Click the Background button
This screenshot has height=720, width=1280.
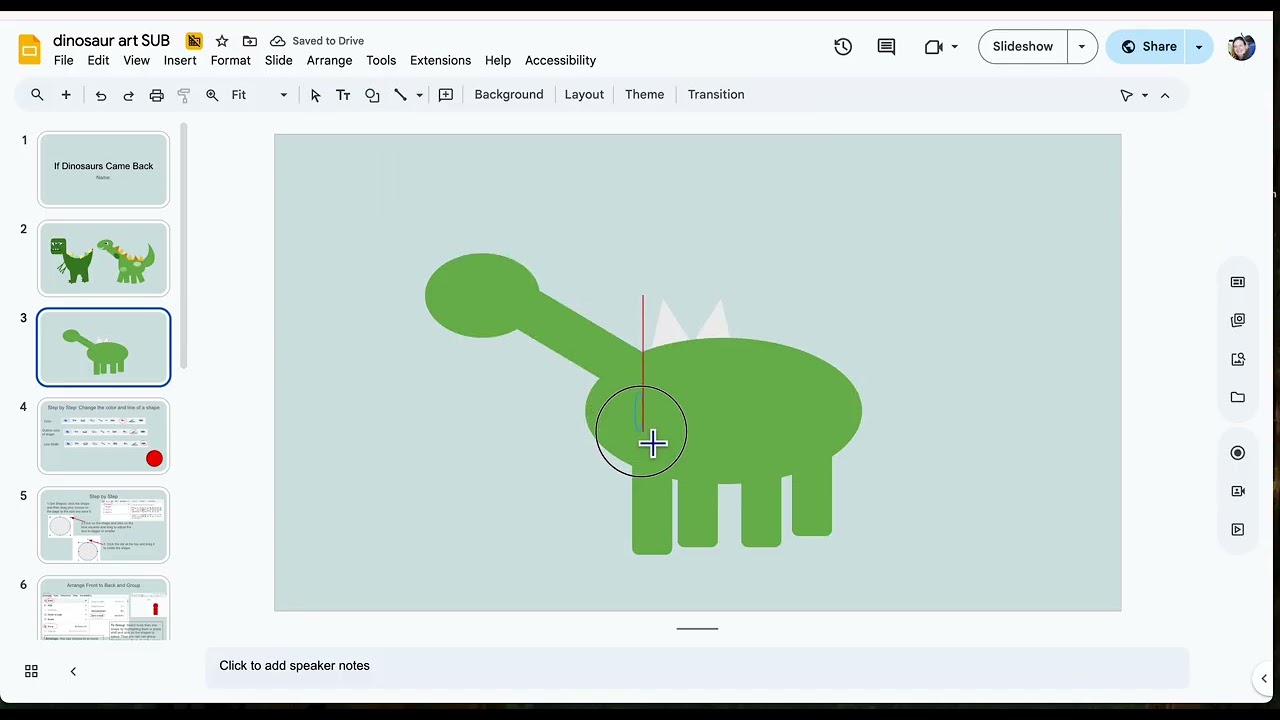click(x=509, y=94)
